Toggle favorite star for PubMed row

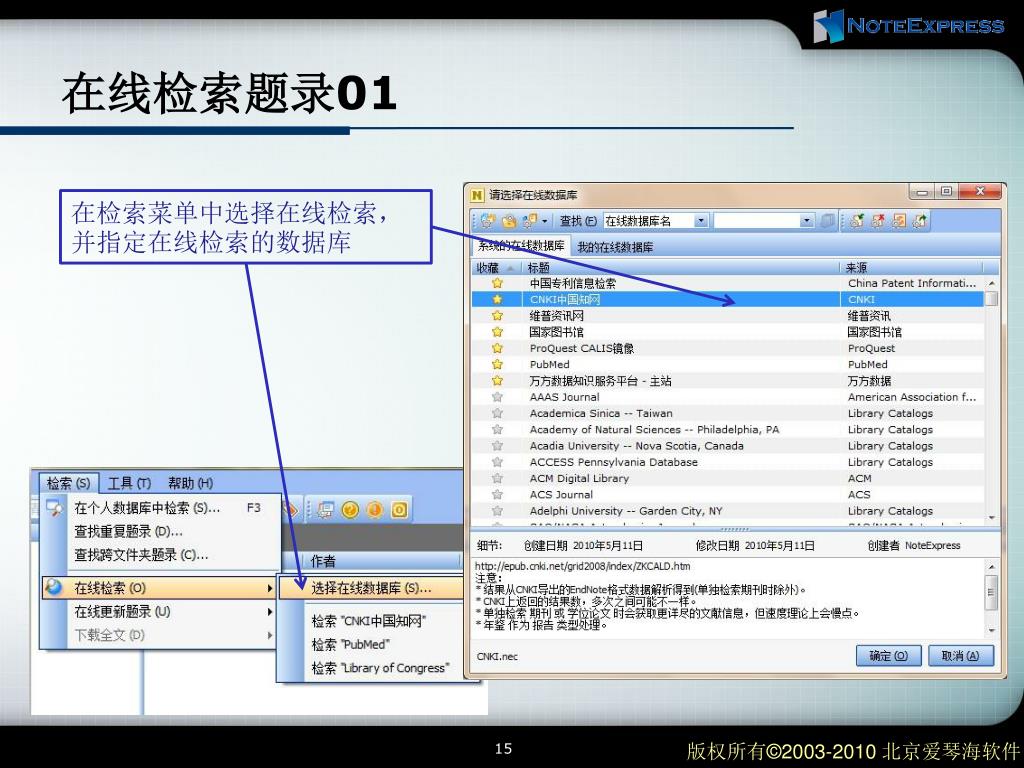click(498, 364)
